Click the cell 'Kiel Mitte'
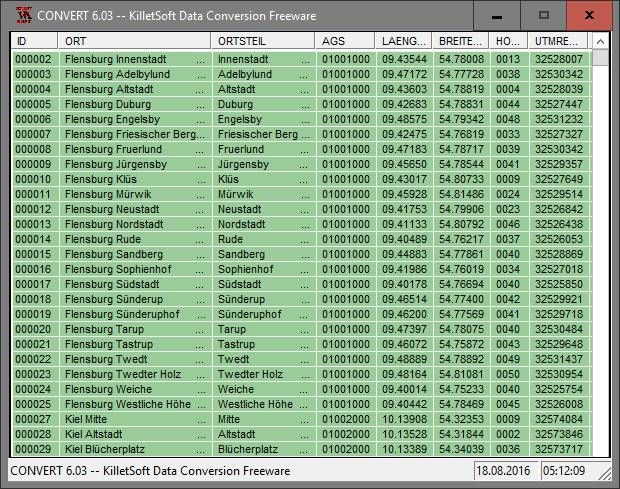The width and height of the screenshot is (620, 489). pos(135,420)
